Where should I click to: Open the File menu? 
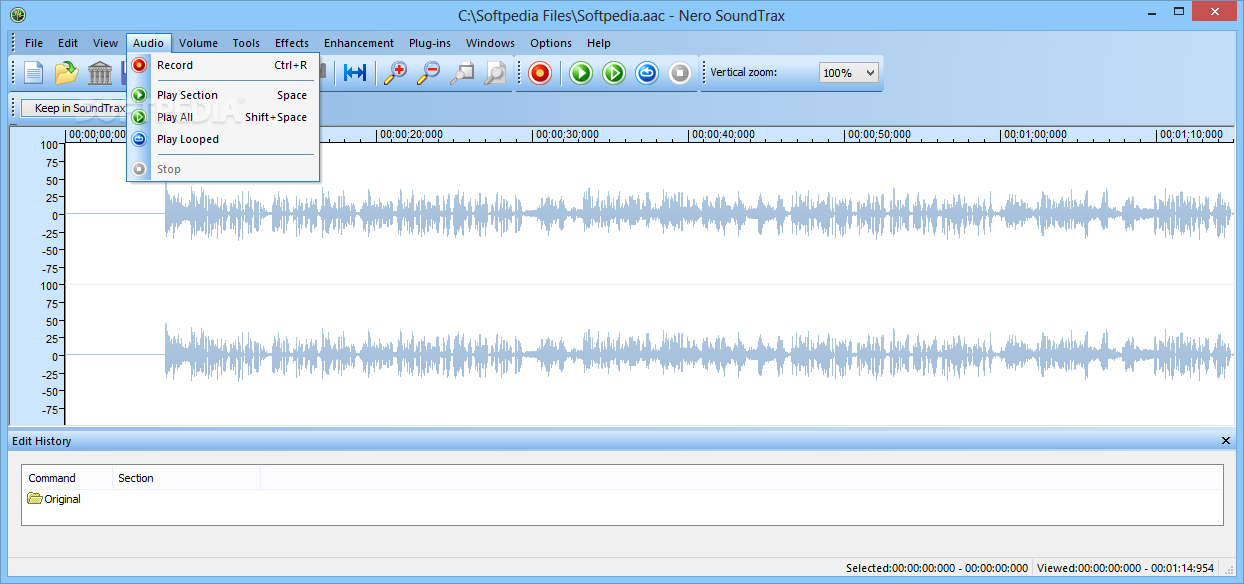coord(34,43)
